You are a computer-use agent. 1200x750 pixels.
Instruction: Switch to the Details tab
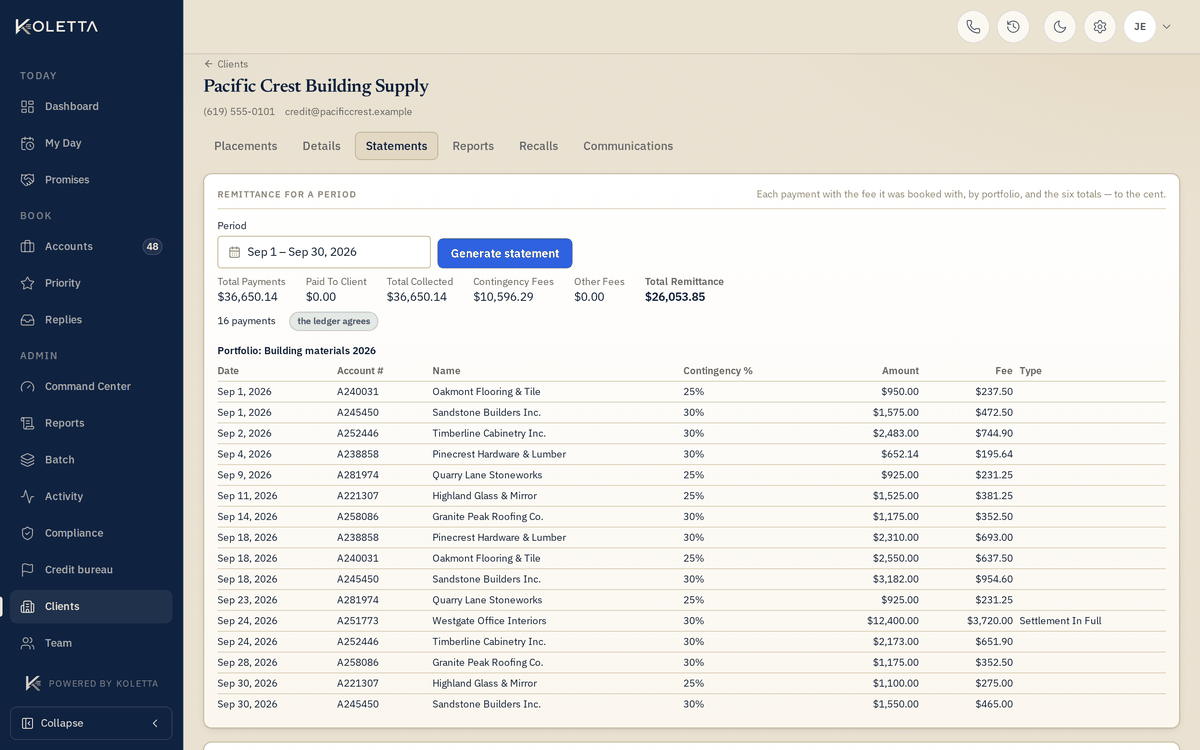[x=322, y=146]
